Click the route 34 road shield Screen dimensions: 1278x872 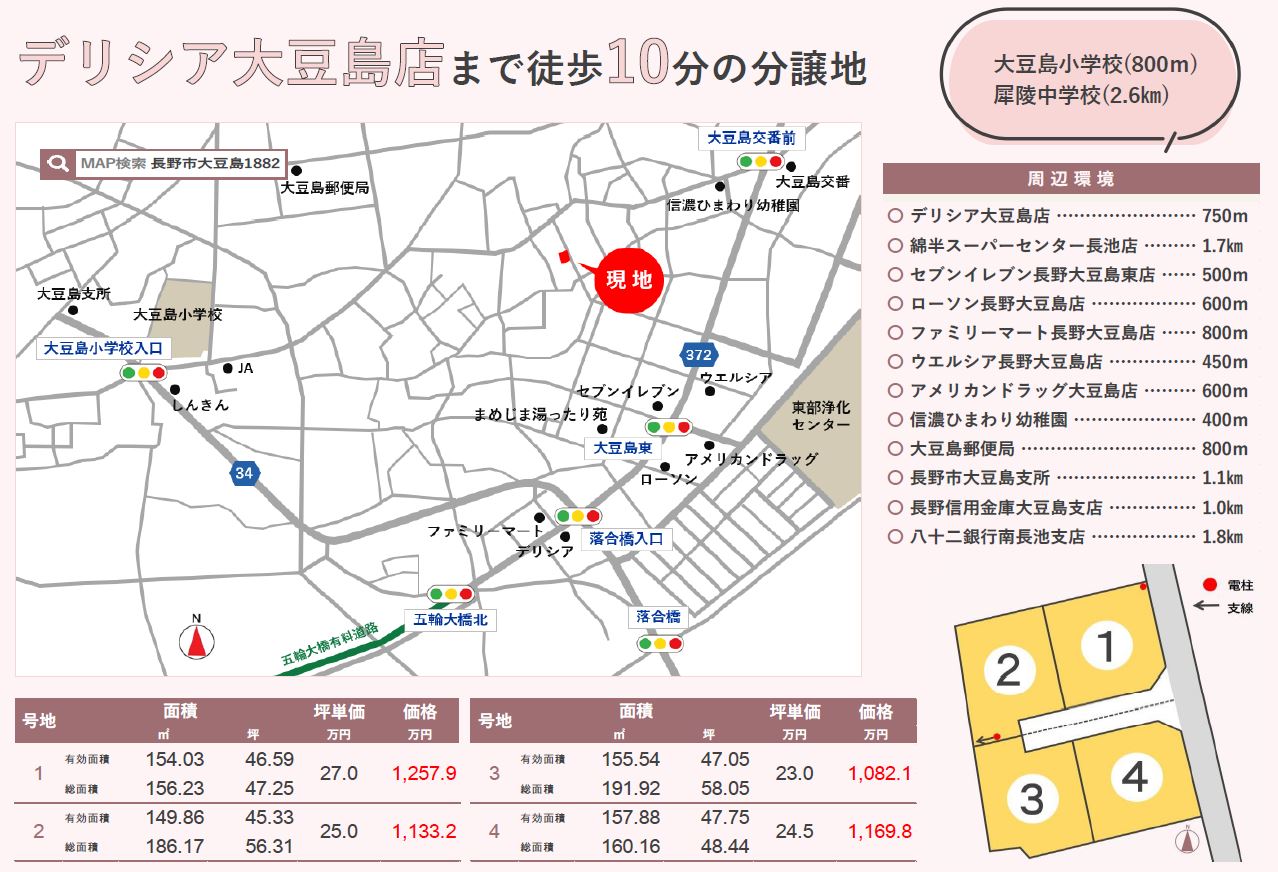243,472
